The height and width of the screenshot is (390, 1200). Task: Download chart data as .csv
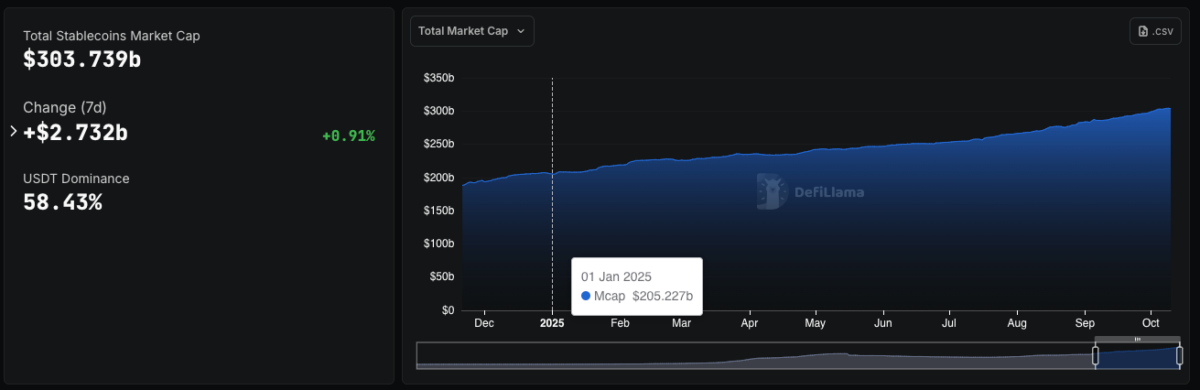pyautogui.click(x=1155, y=31)
